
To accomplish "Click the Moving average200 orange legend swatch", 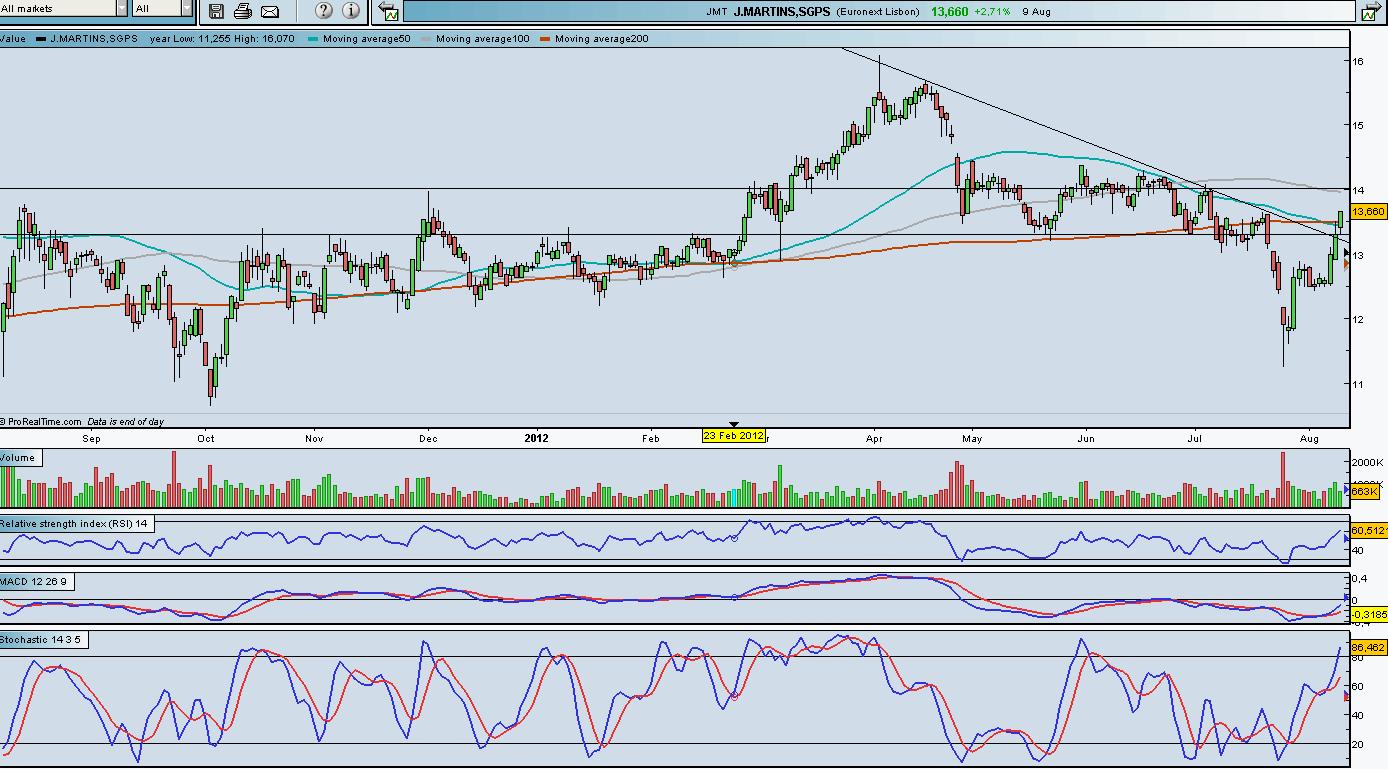I will [545, 39].
